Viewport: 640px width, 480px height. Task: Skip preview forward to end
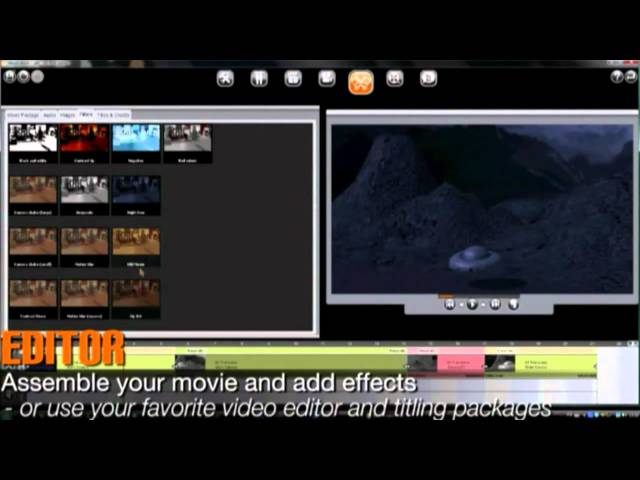[495, 304]
